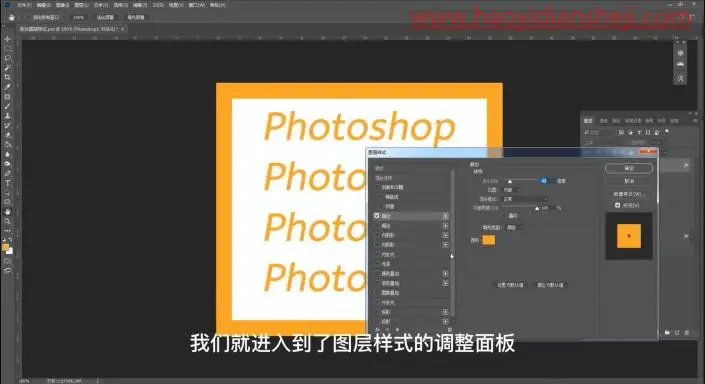Select the Quick Selection tool
The height and width of the screenshot is (384, 705).
(x=7, y=67)
